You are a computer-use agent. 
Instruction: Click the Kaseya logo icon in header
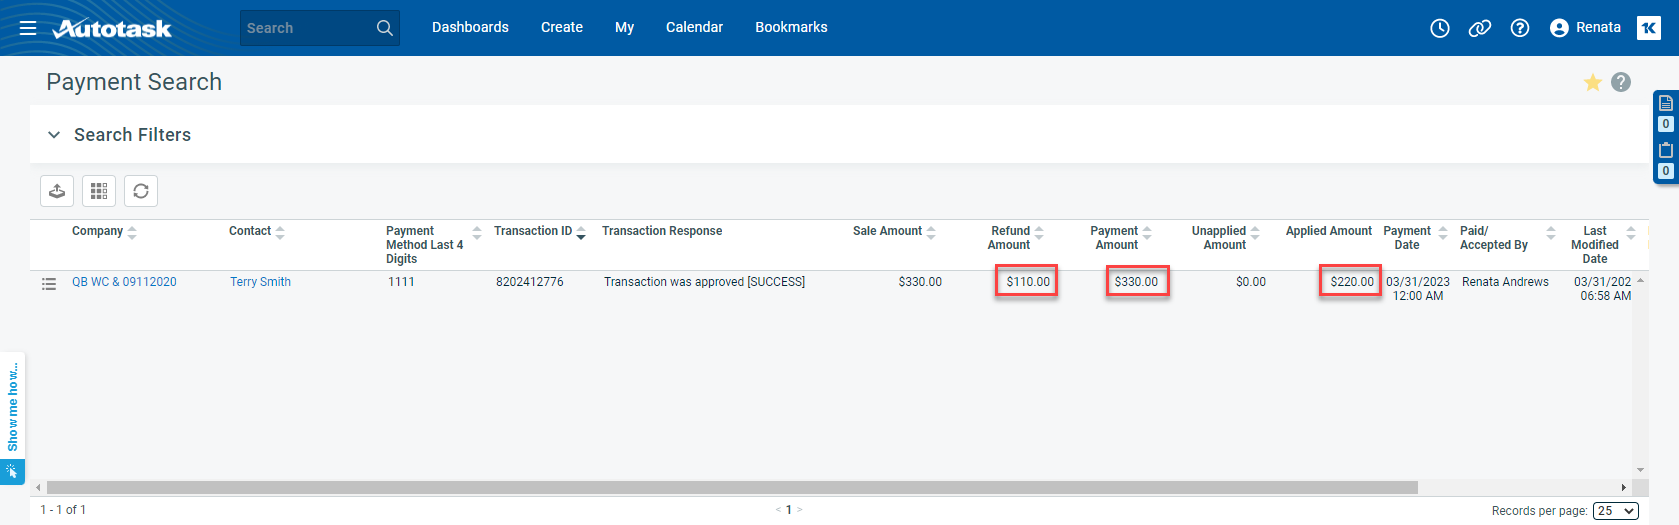(1649, 28)
